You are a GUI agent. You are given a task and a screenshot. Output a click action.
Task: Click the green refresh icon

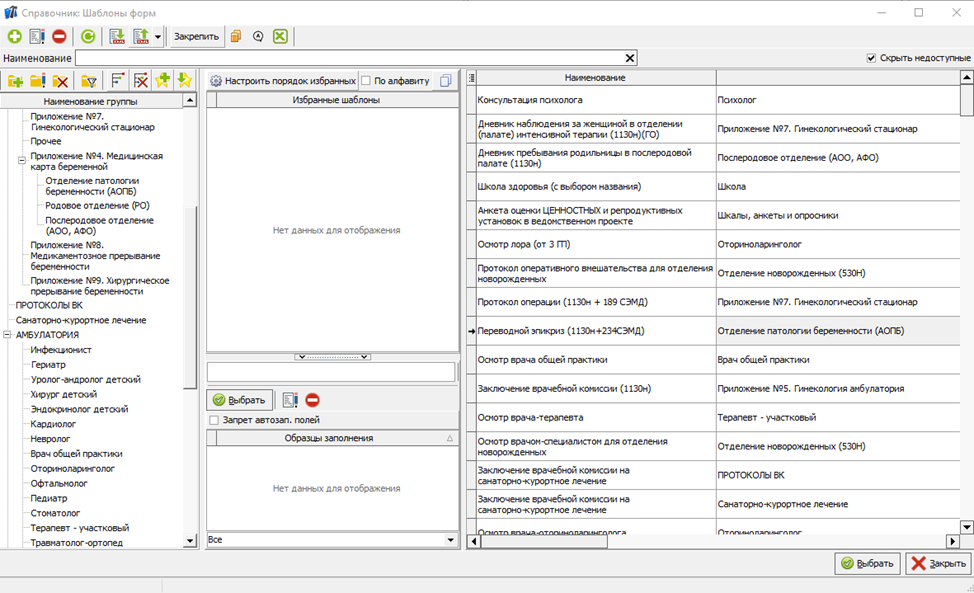(88, 37)
